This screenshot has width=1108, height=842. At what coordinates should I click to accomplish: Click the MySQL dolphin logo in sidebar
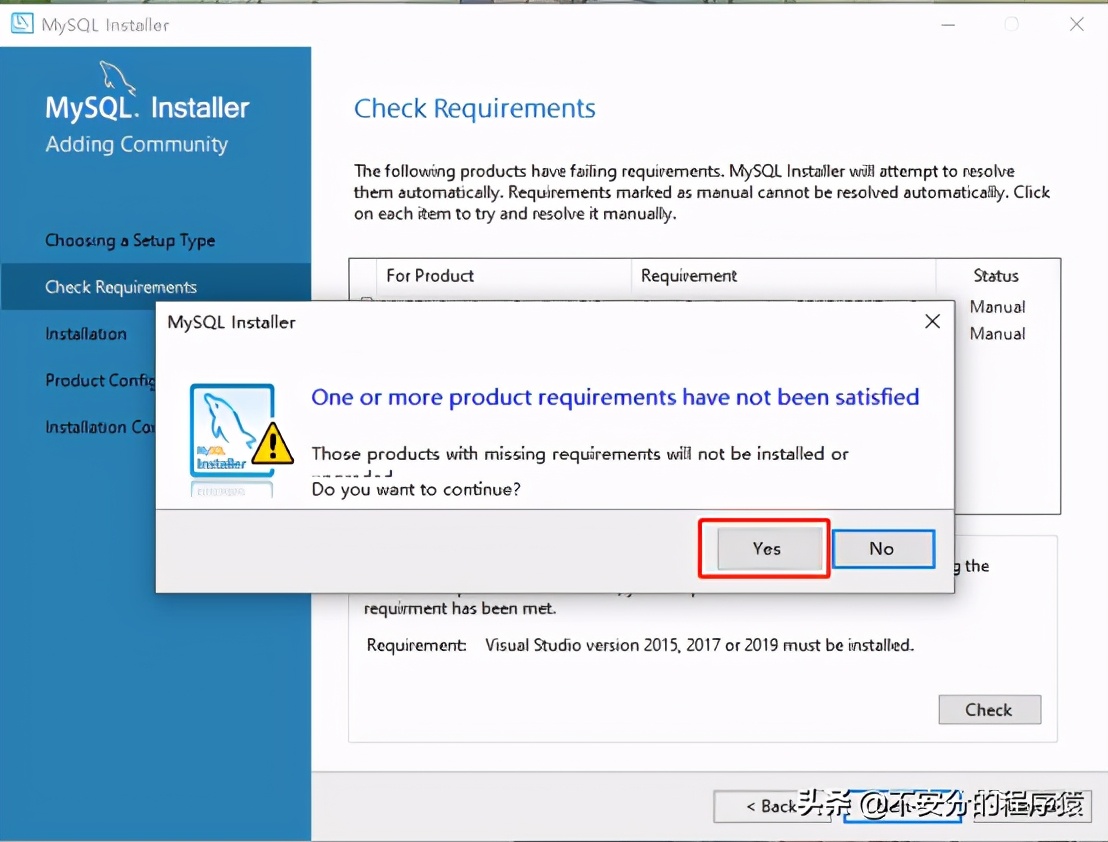pyautogui.click(x=117, y=76)
